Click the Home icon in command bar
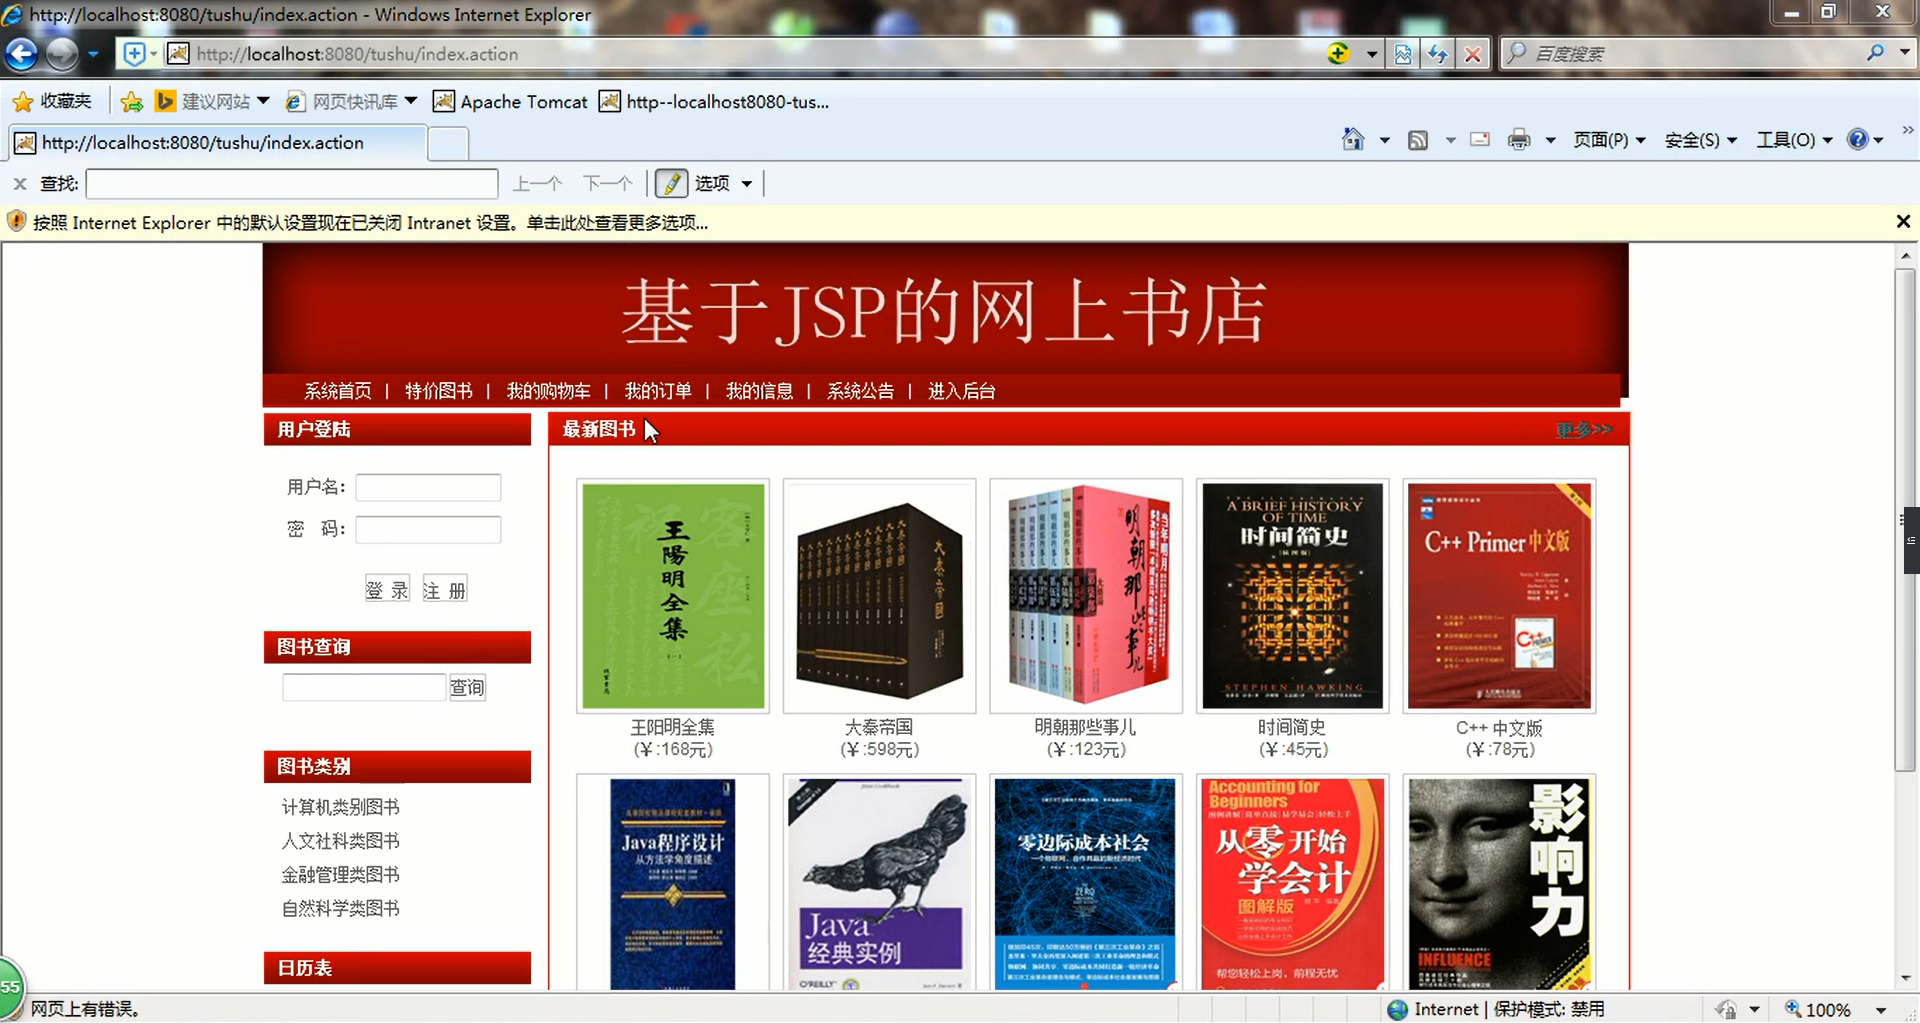Image resolution: width=1920 pixels, height=1023 pixels. [1353, 140]
